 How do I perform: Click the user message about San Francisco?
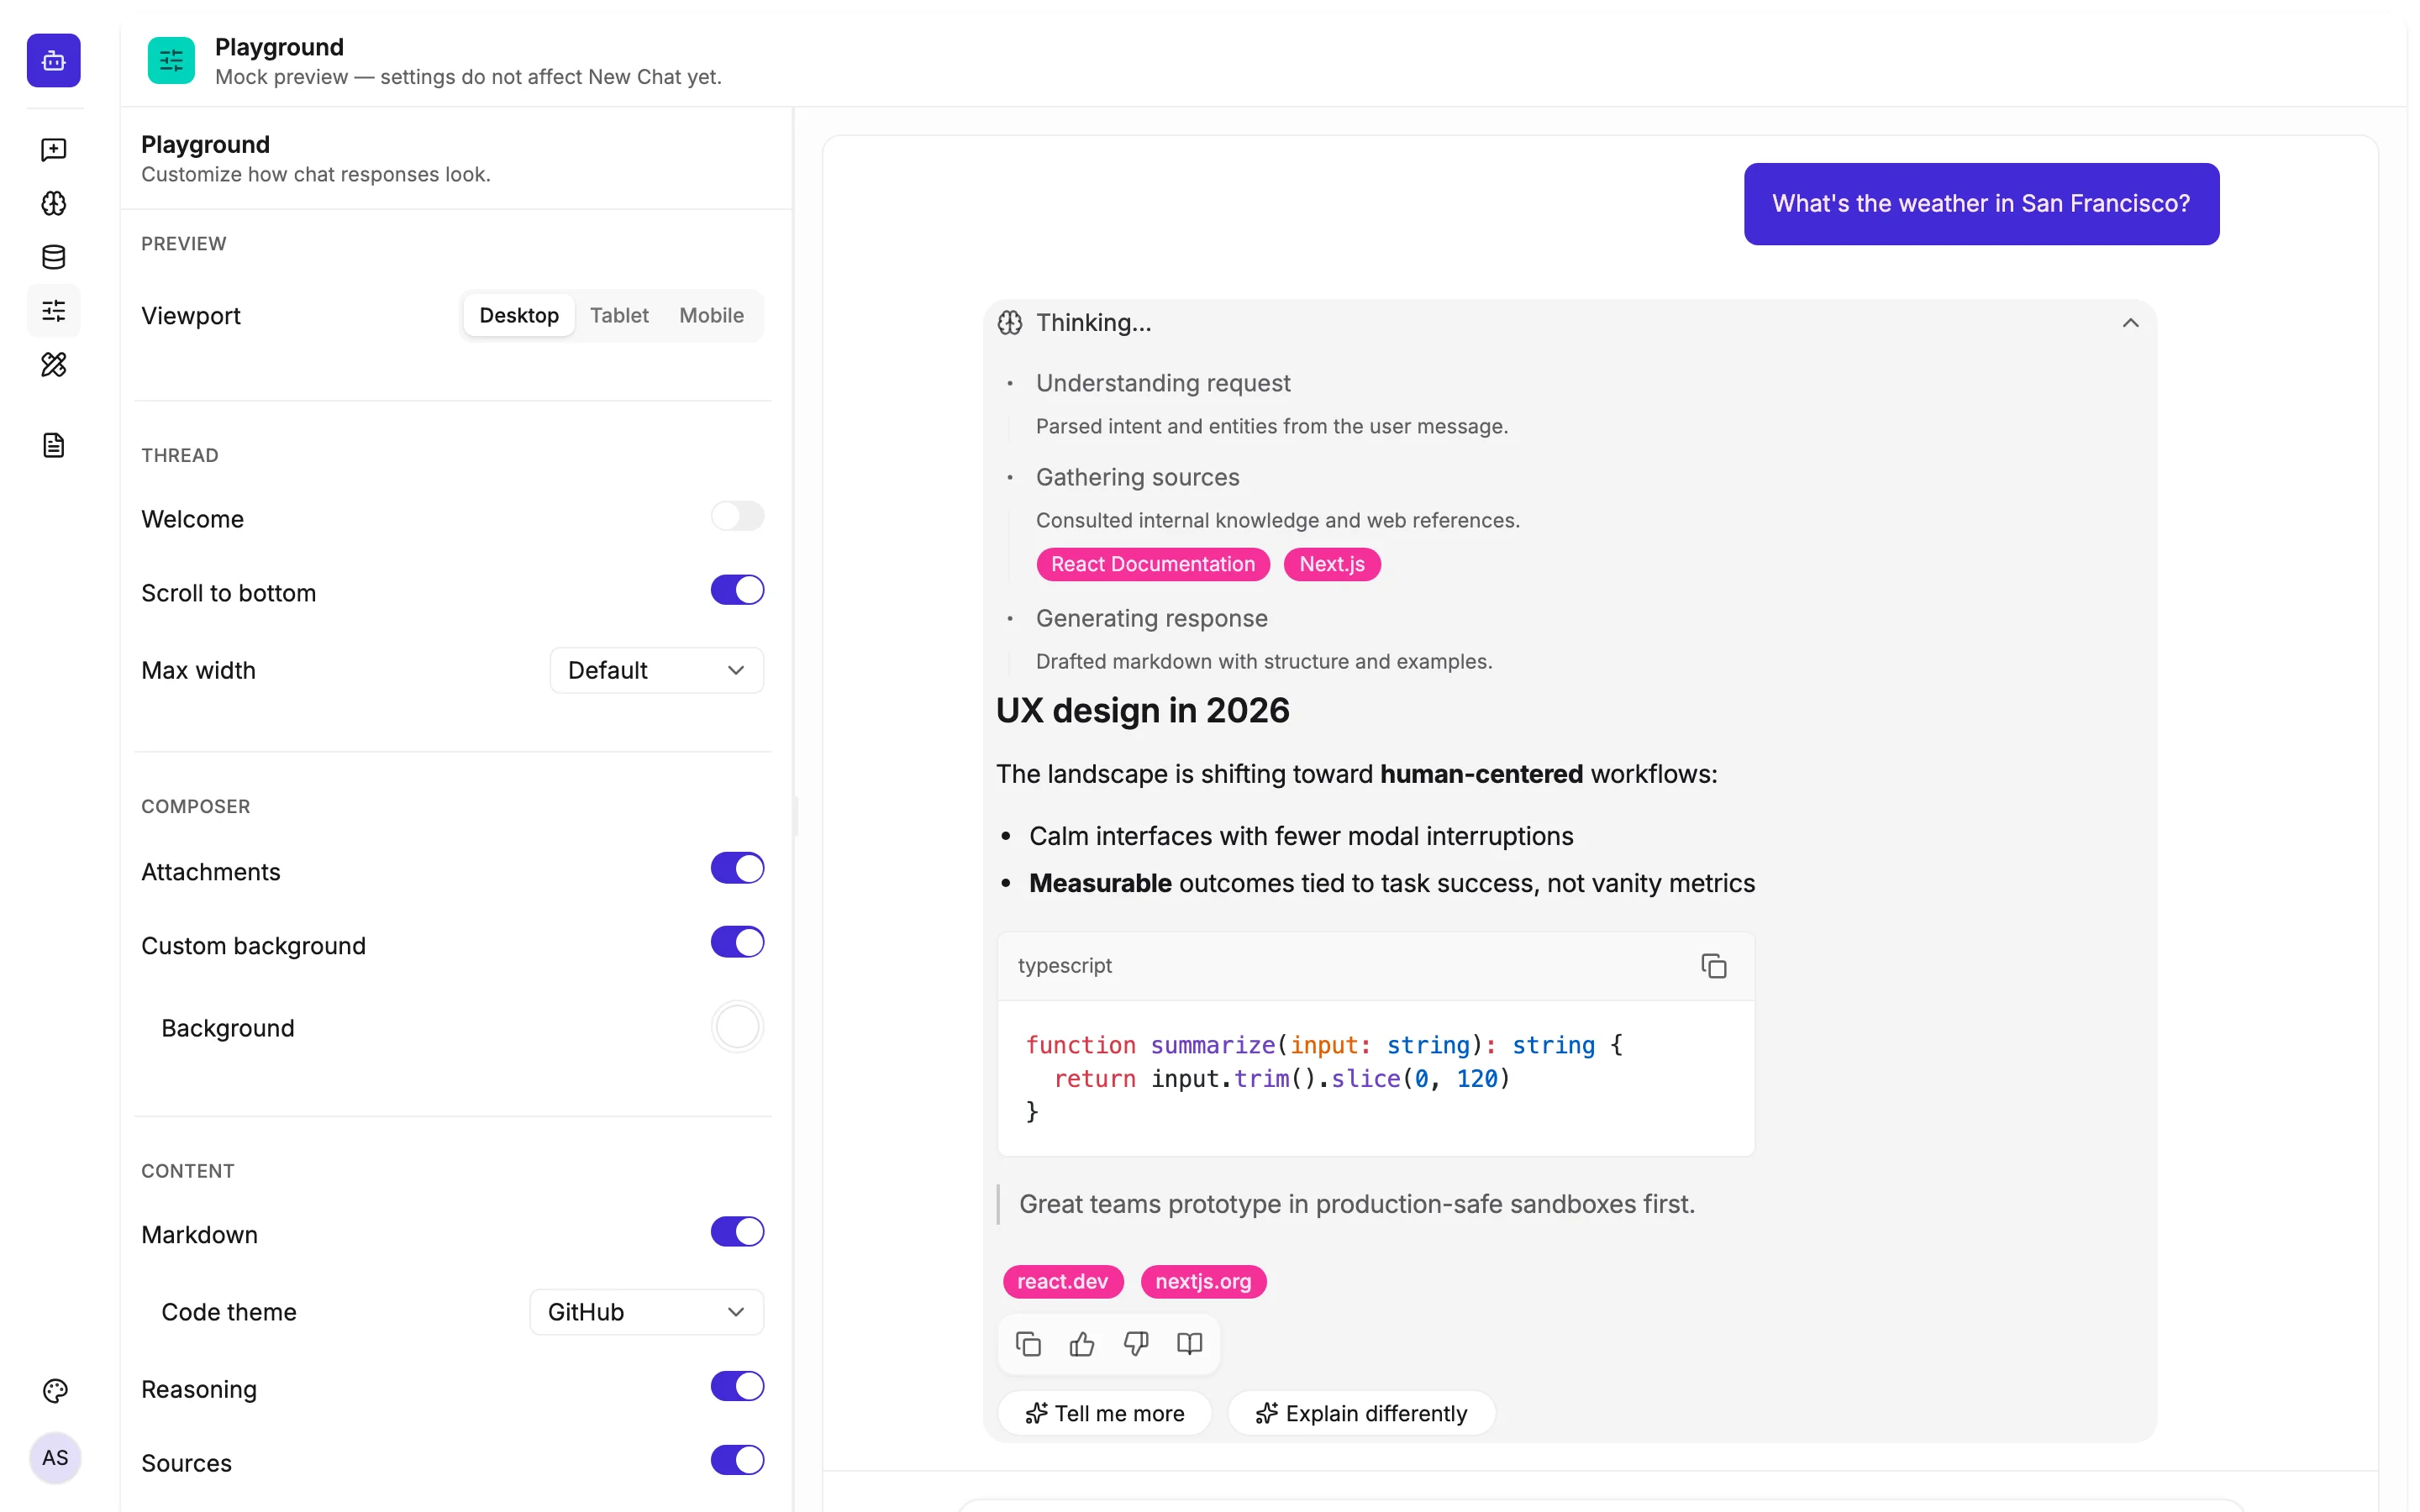coord(1981,203)
